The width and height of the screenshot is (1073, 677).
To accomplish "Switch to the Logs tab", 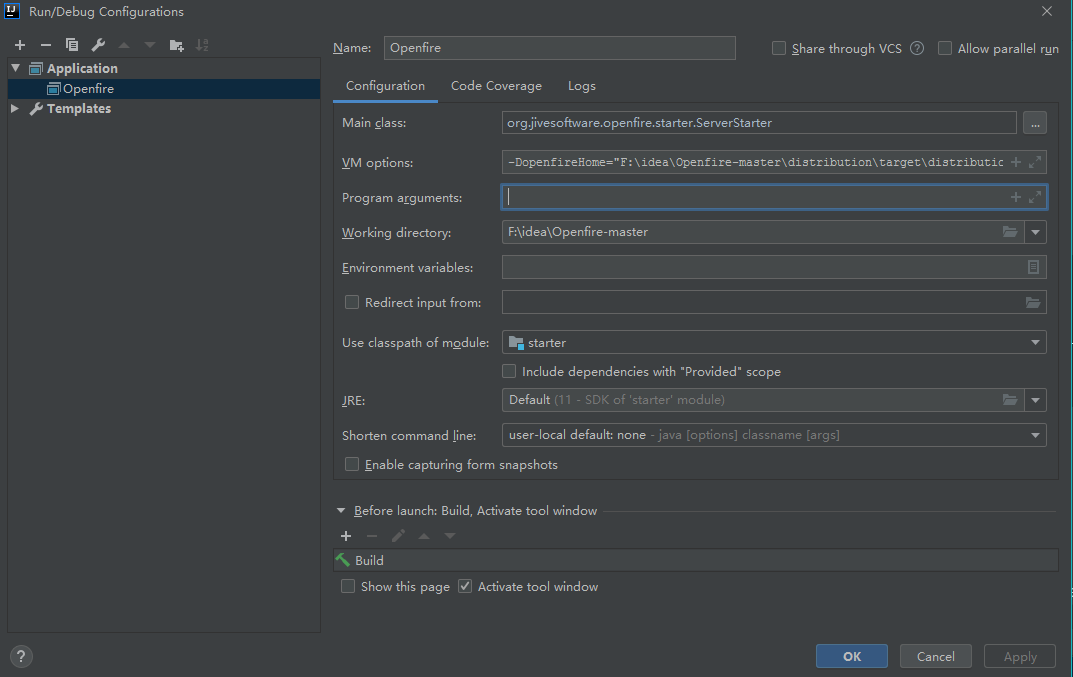I will pyautogui.click(x=582, y=86).
